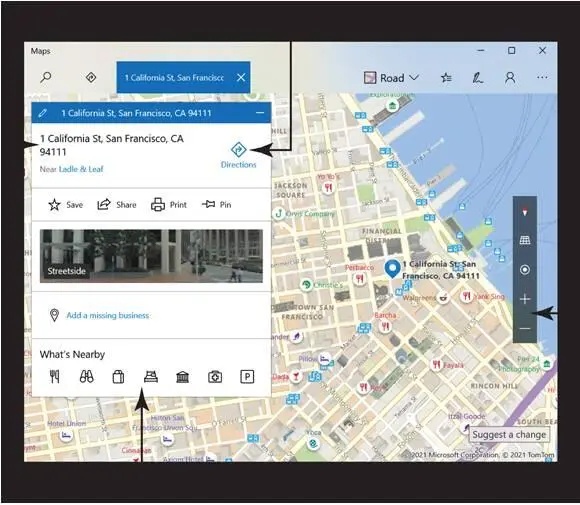Viewport: 580px width, 505px height.
Task: Open the Directions tab icon in toolbar
Action: tap(91, 77)
